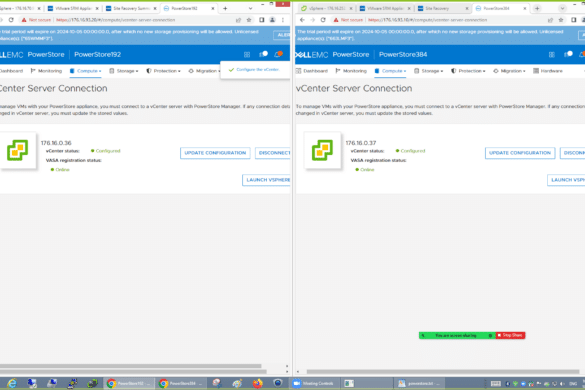Click LAUNCH VSPHERE in PowerStore384 window
The width and height of the screenshot is (585, 390).
point(566,180)
